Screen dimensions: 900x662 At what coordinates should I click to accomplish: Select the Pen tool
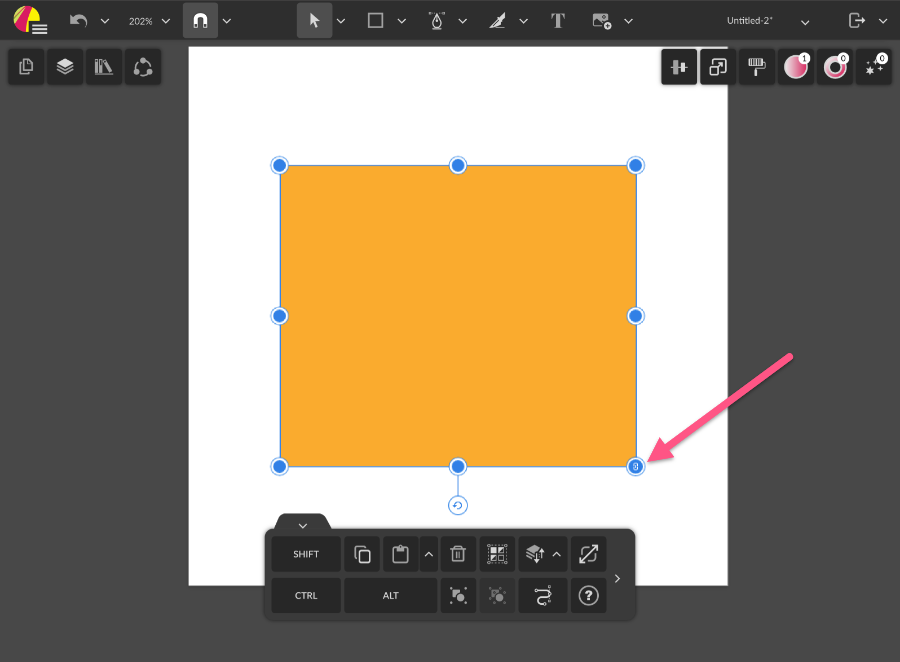[436, 20]
